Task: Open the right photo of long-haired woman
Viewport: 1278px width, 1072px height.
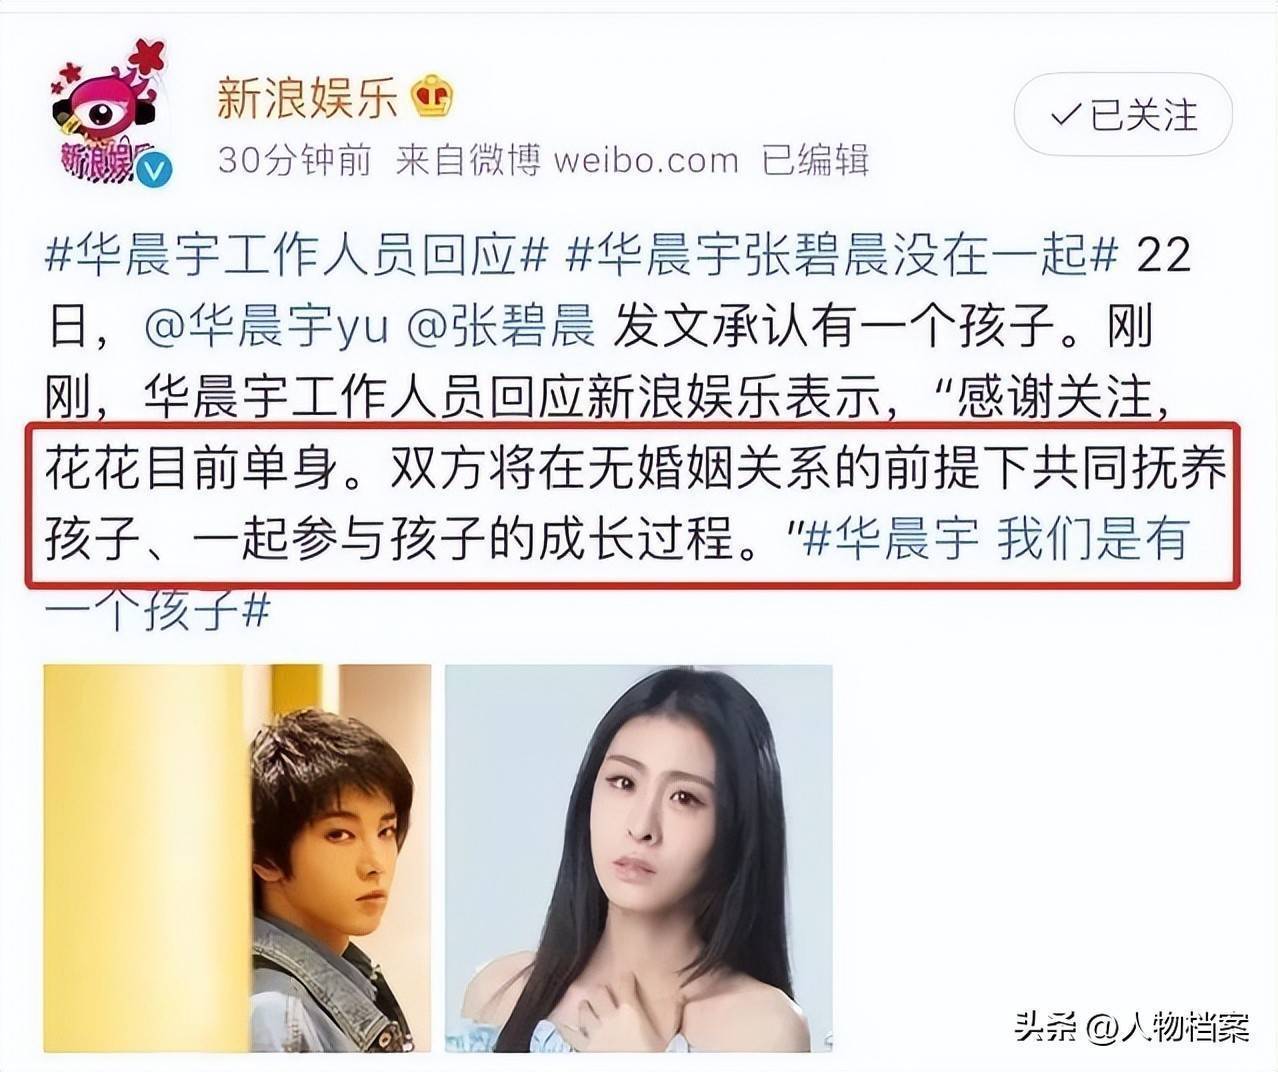Action: [x=639, y=858]
